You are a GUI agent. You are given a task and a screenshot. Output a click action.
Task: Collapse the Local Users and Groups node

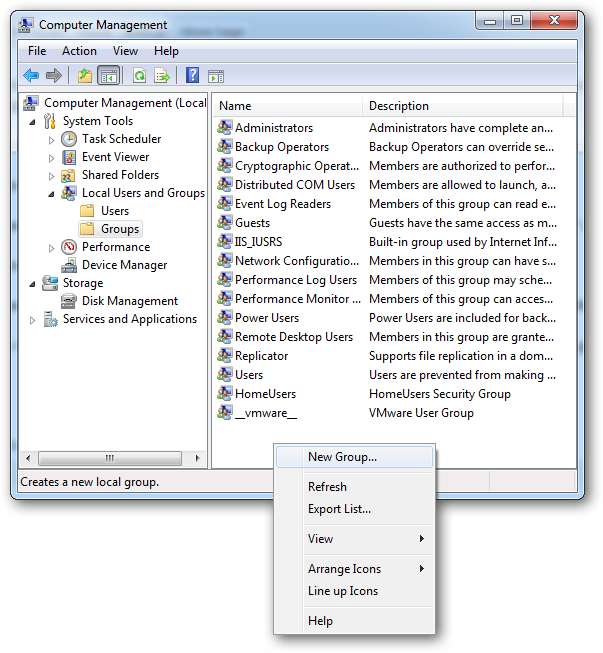coord(51,194)
